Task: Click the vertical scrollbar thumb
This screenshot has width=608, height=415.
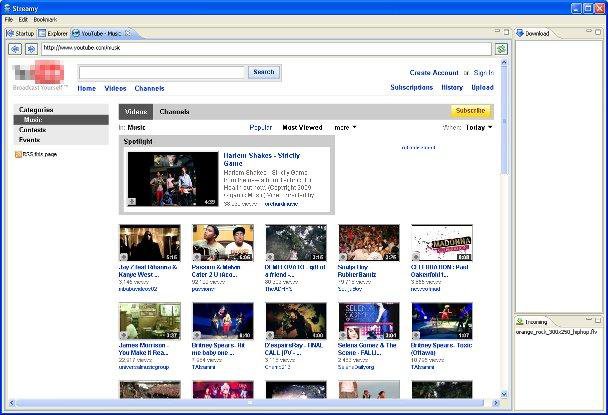Action: [x=504, y=120]
